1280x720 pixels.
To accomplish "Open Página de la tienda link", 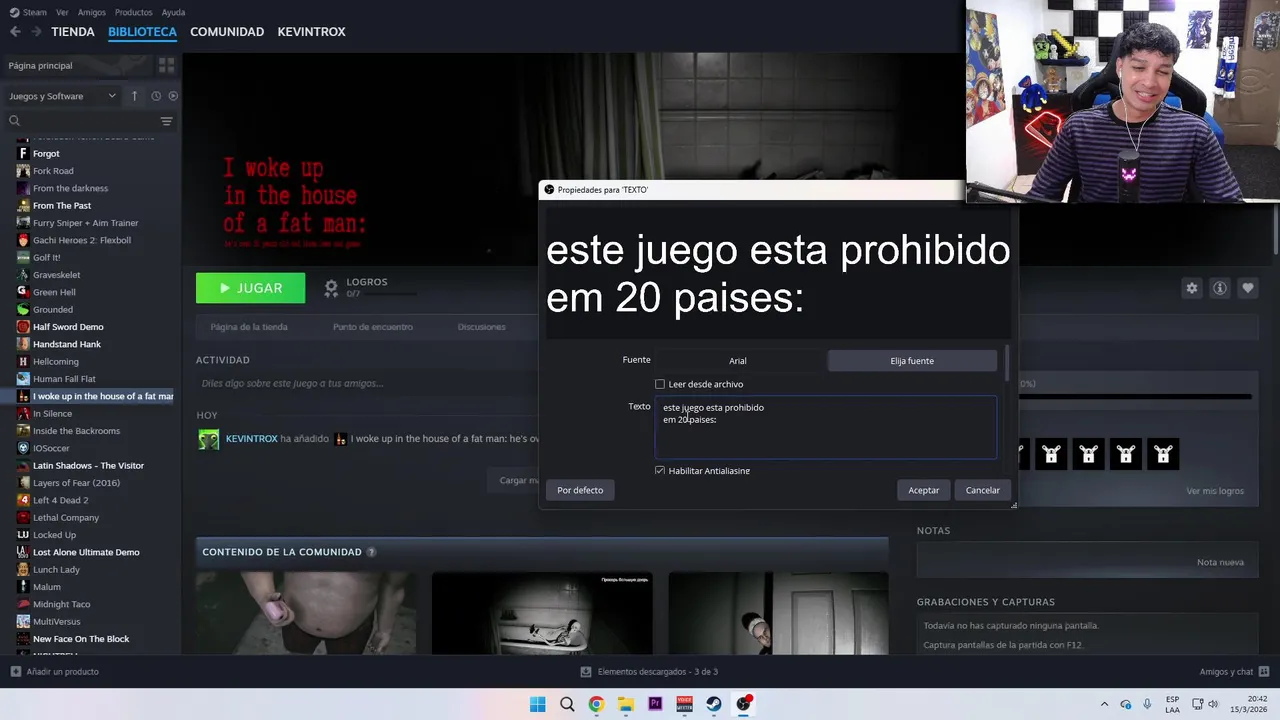I will pyautogui.click(x=249, y=327).
